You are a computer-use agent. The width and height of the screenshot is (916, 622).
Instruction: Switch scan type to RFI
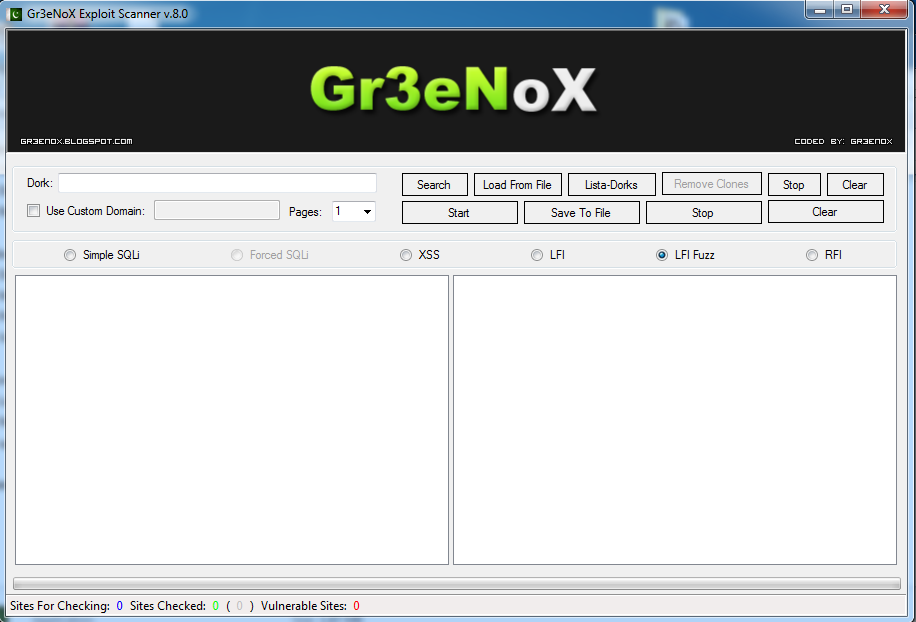812,255
